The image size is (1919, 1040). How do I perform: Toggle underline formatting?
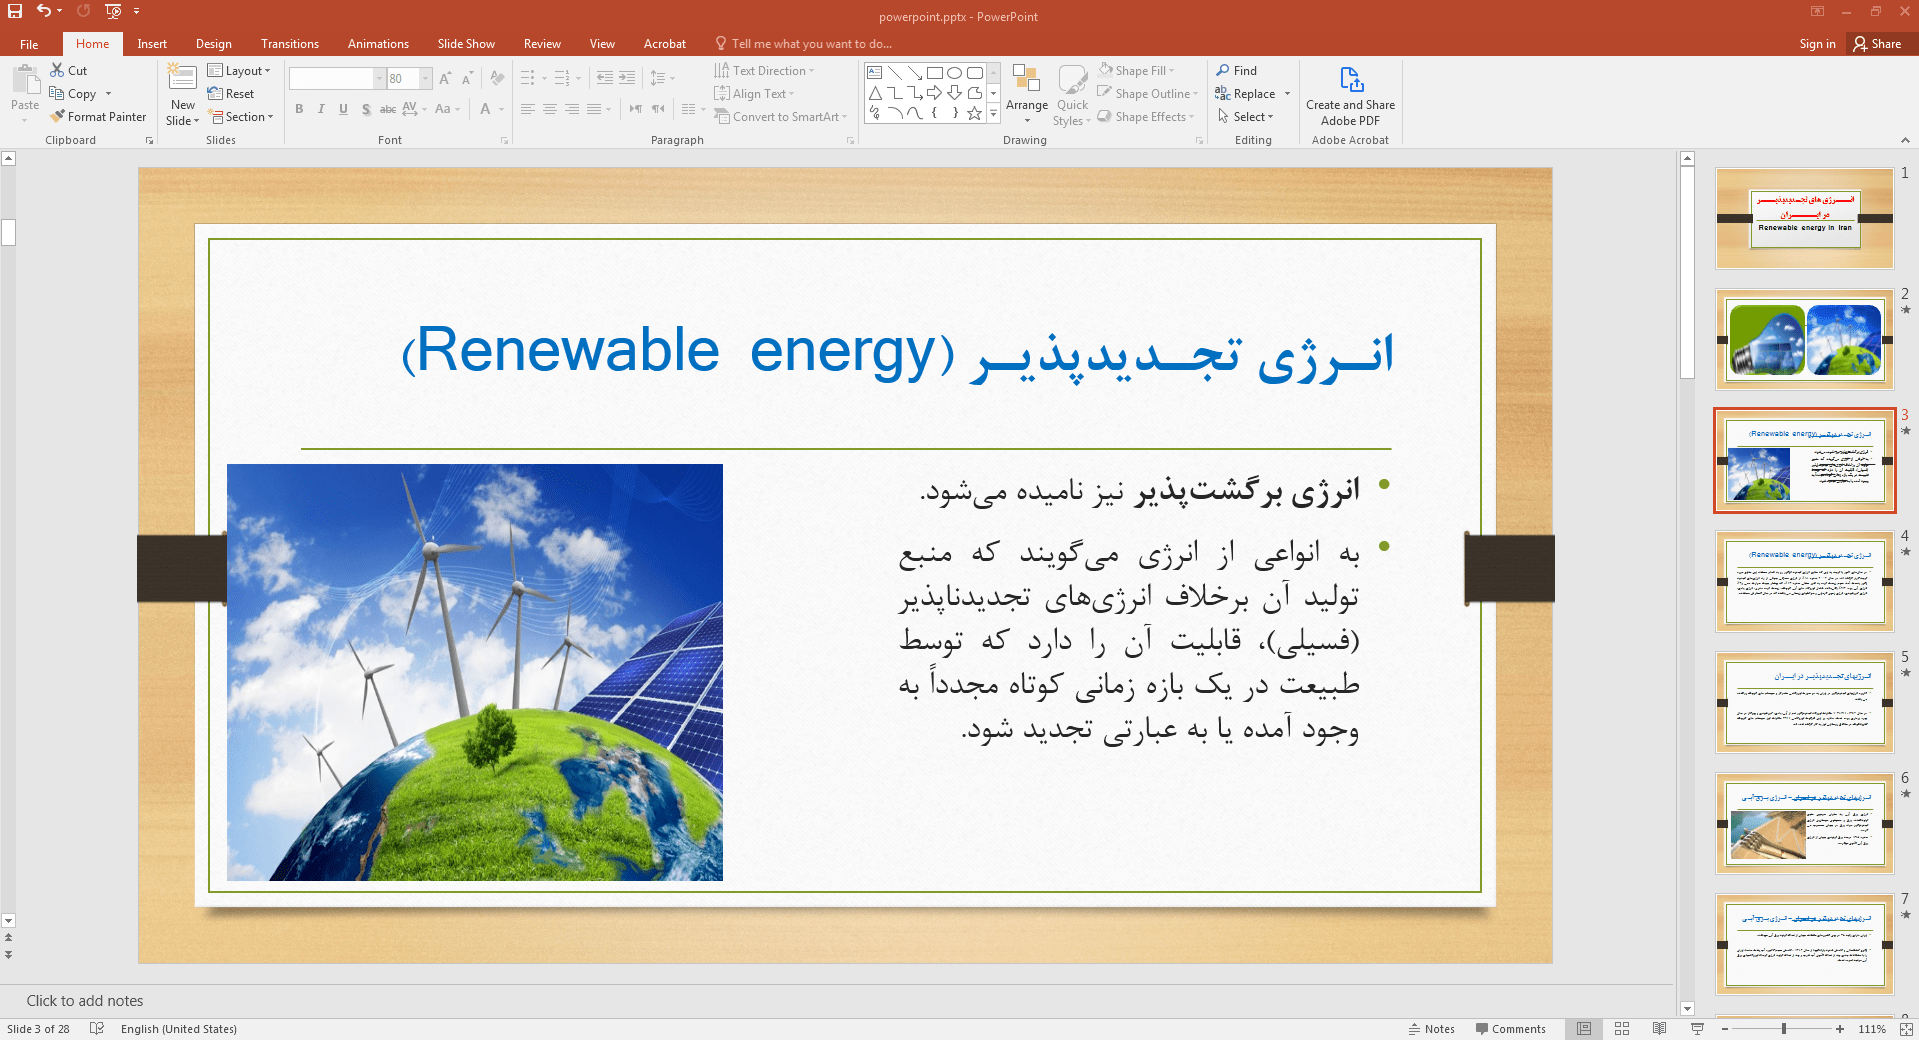coord(343,109)
